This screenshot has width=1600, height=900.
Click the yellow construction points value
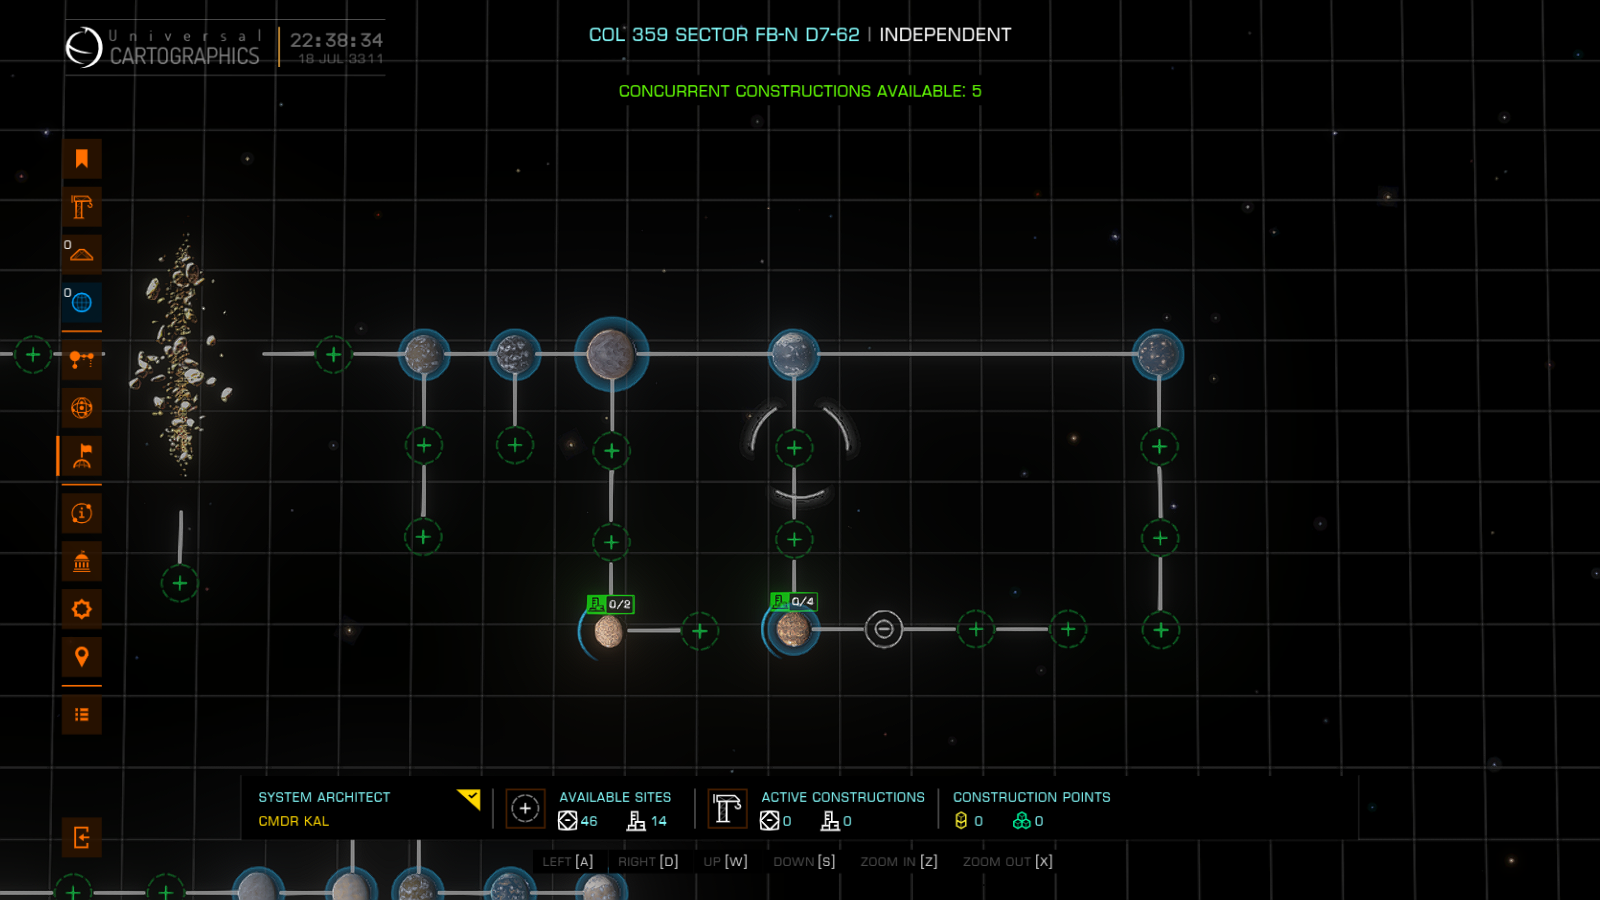point(969,821)
